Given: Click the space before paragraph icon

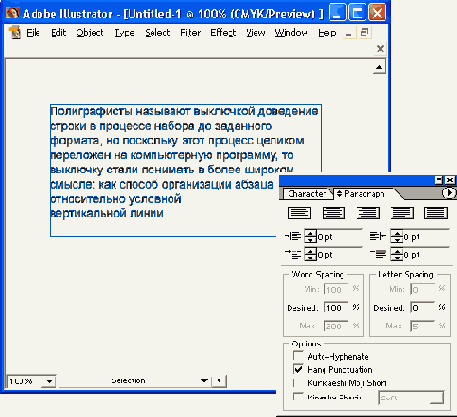Looking at the screenshot, I should tap(378, 254).
